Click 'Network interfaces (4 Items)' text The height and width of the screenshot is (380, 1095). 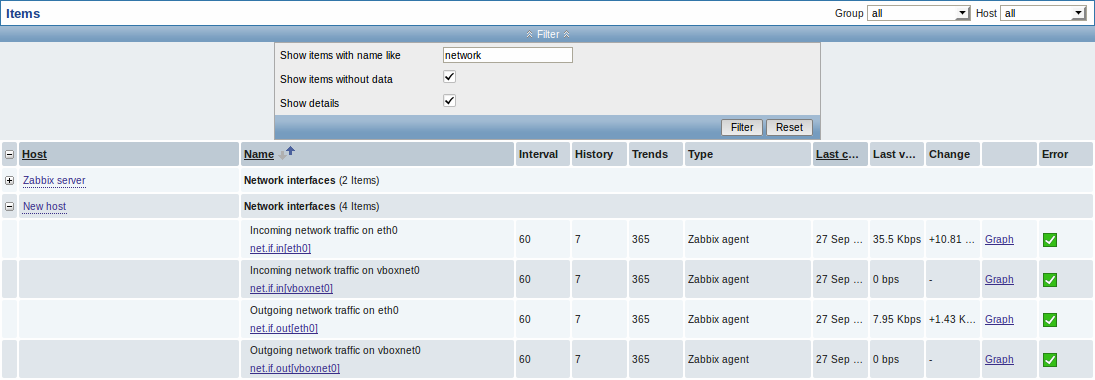point(311,207)
